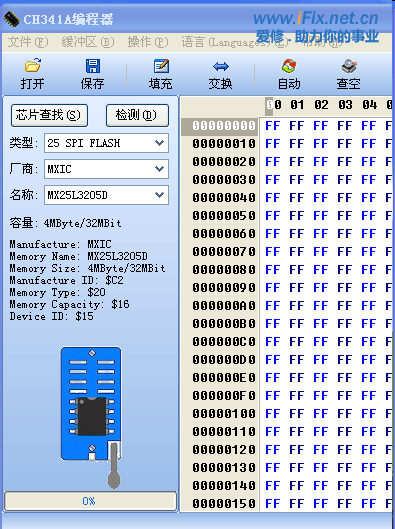
Task: Click the 0% progress bar
Action: (90, 501)
